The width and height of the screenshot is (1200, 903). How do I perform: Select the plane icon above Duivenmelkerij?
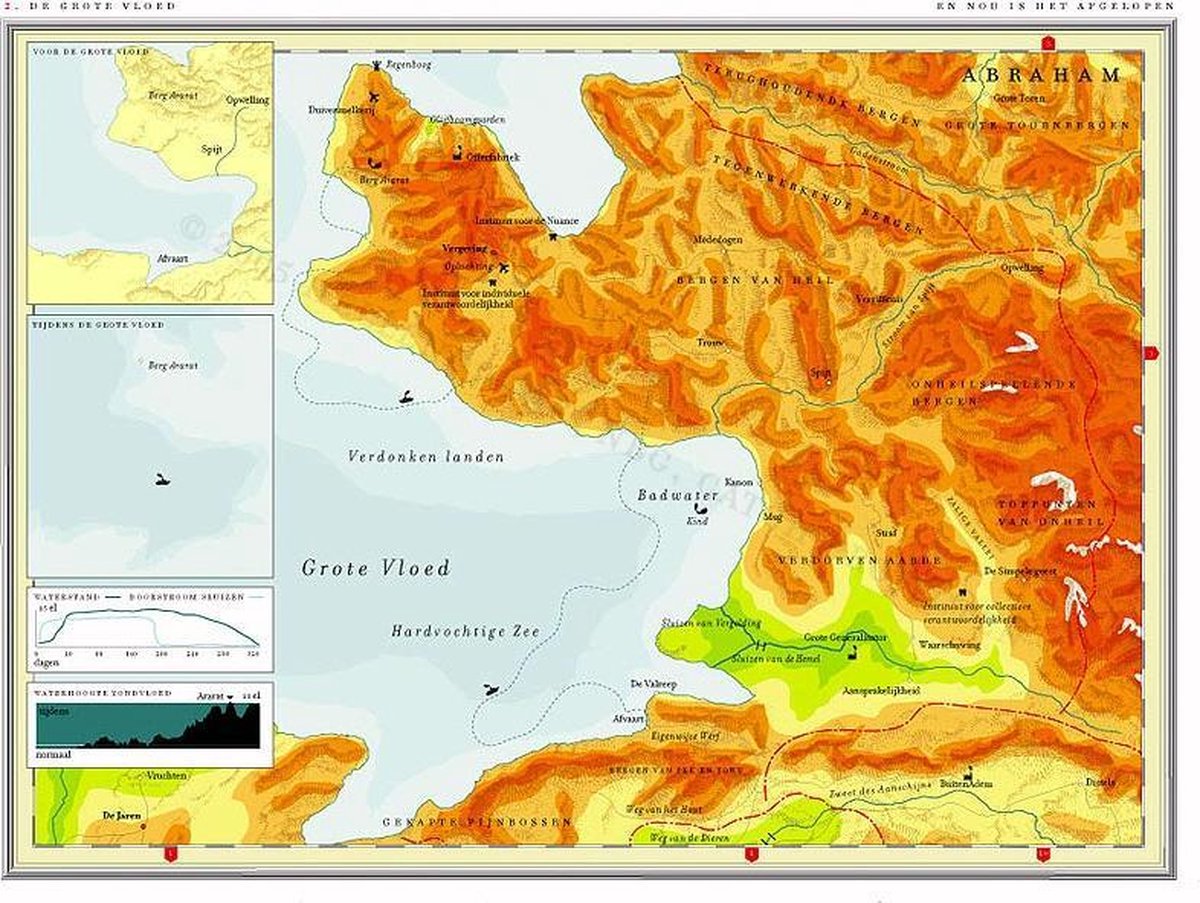373,97
